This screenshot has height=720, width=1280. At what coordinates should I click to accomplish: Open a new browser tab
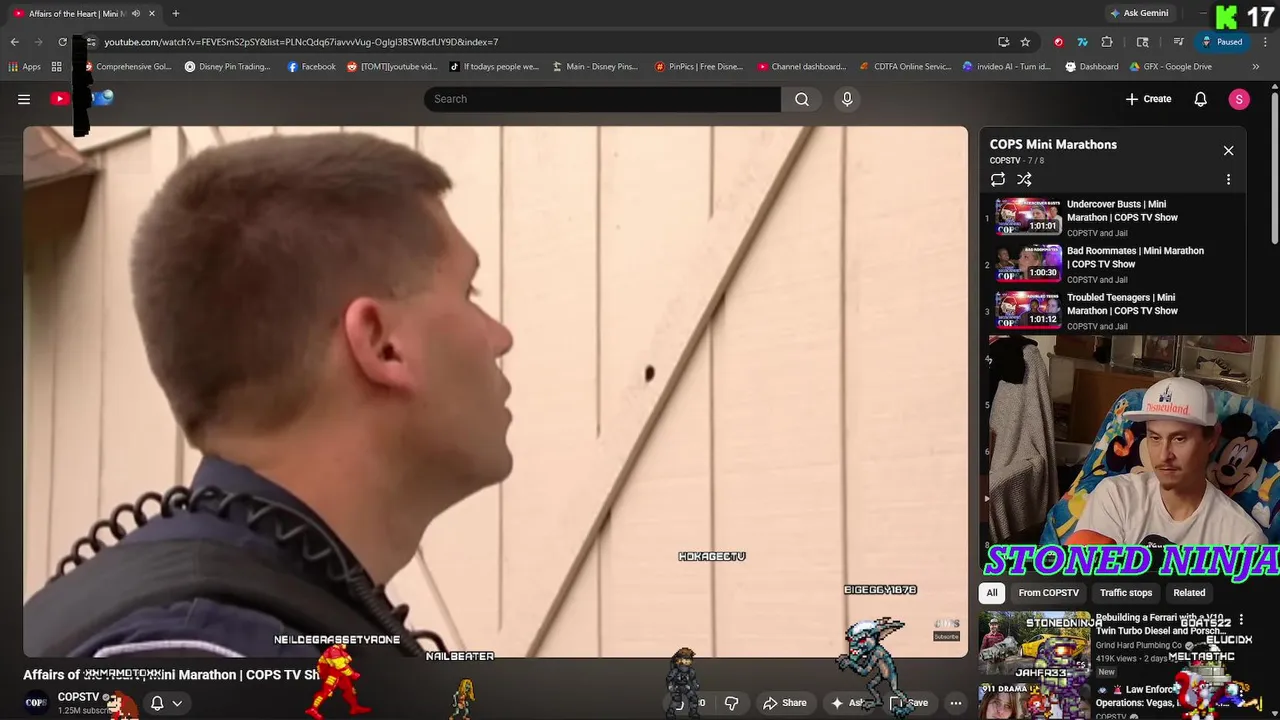click(x=175, y=13)
